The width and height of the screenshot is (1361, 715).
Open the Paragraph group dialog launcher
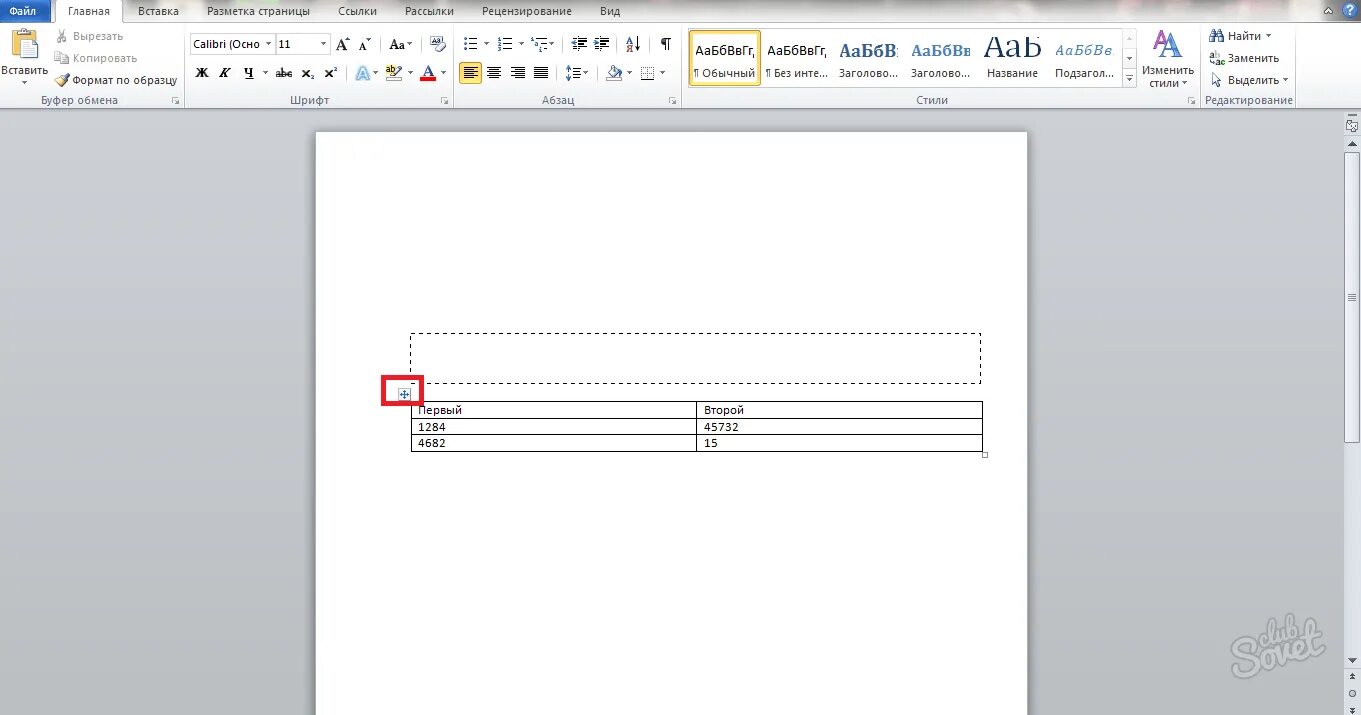click(673, 101)
